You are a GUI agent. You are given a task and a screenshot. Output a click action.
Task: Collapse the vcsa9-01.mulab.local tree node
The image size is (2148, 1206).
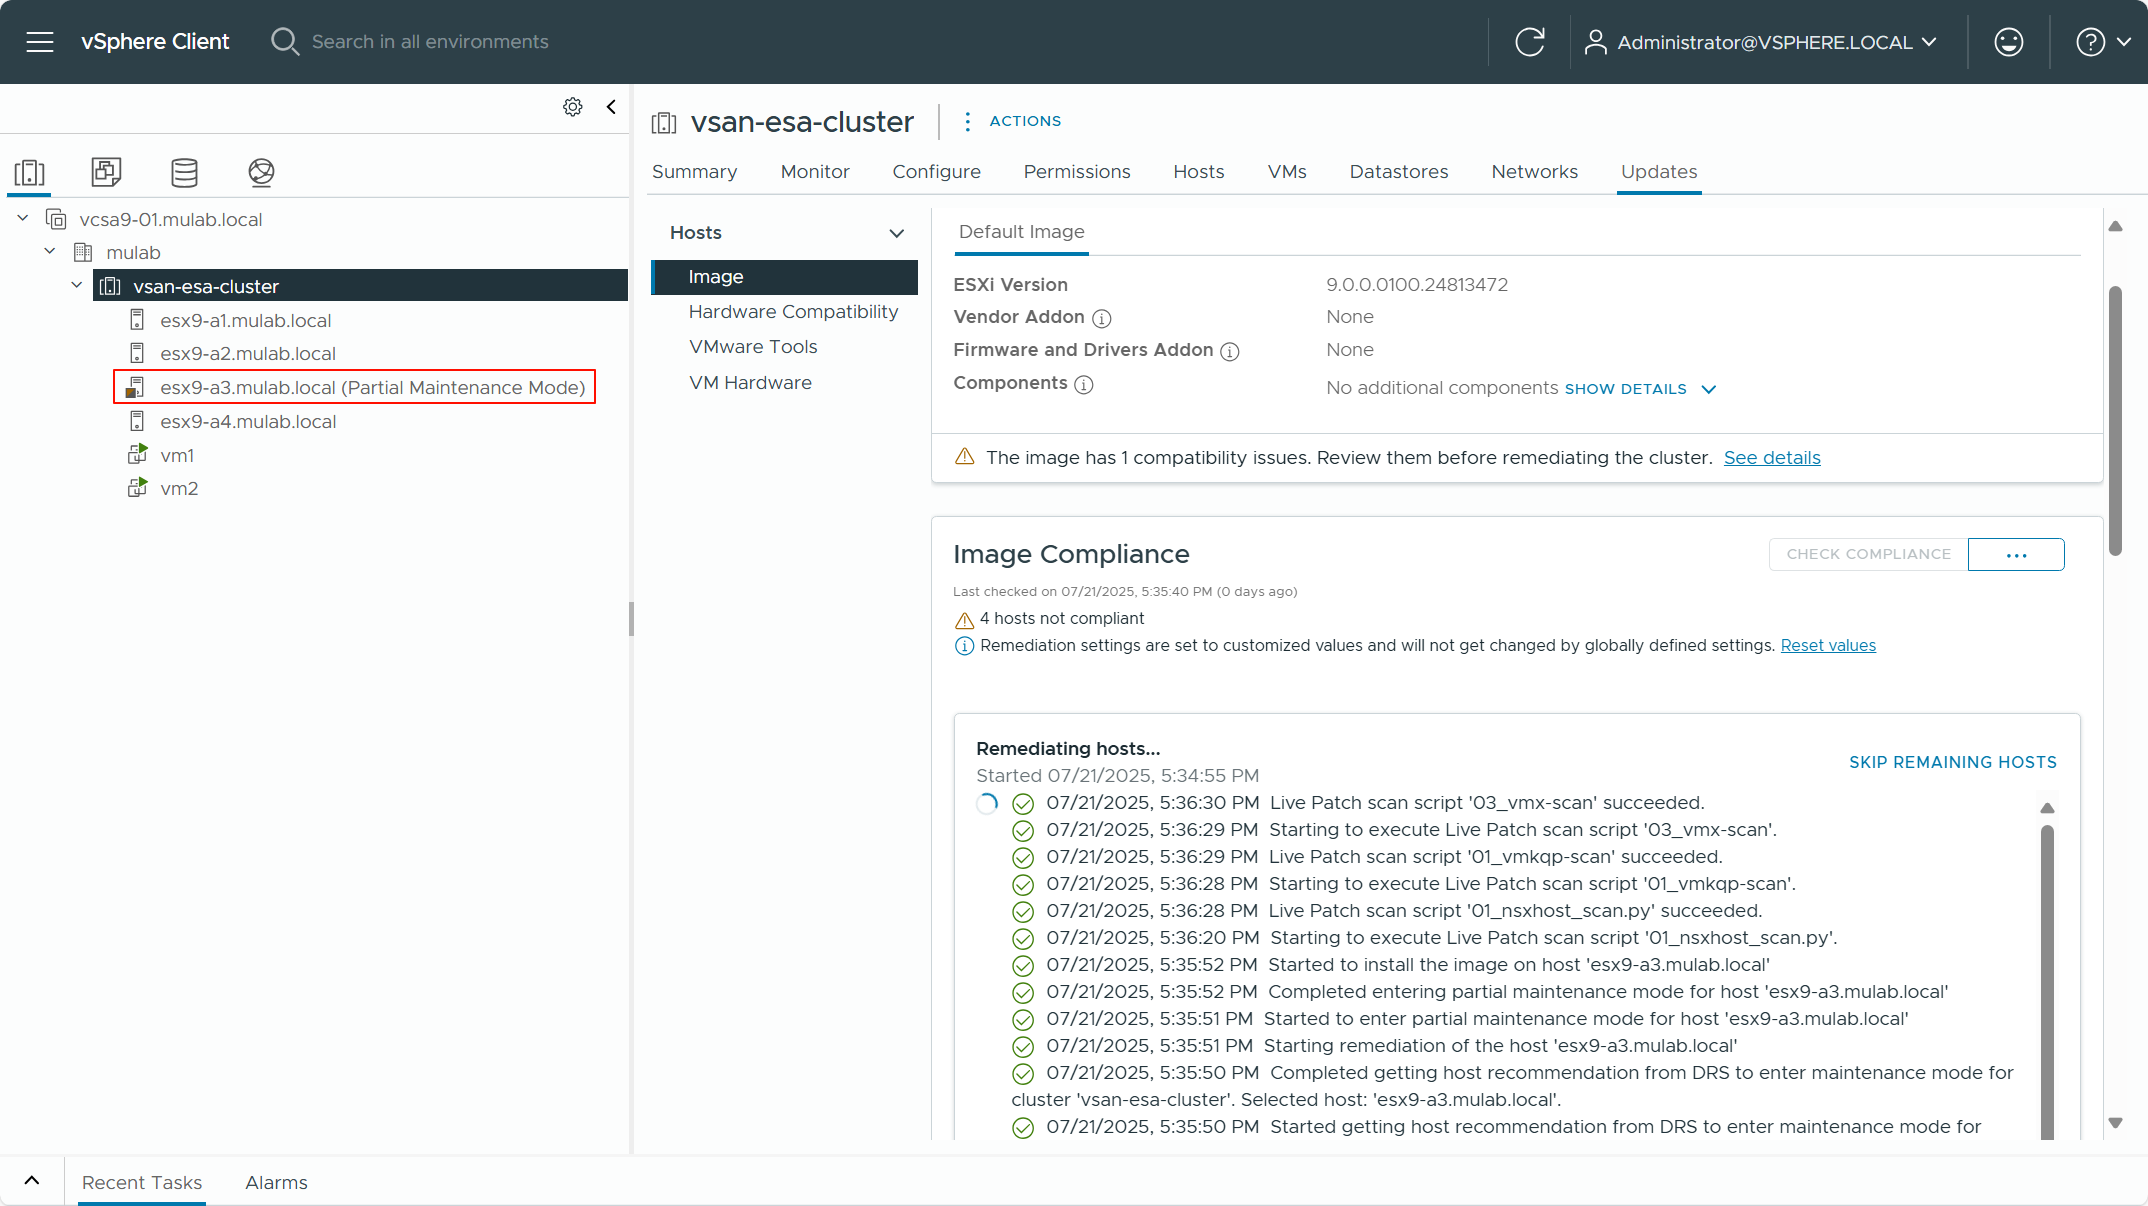tap(23, 219)
